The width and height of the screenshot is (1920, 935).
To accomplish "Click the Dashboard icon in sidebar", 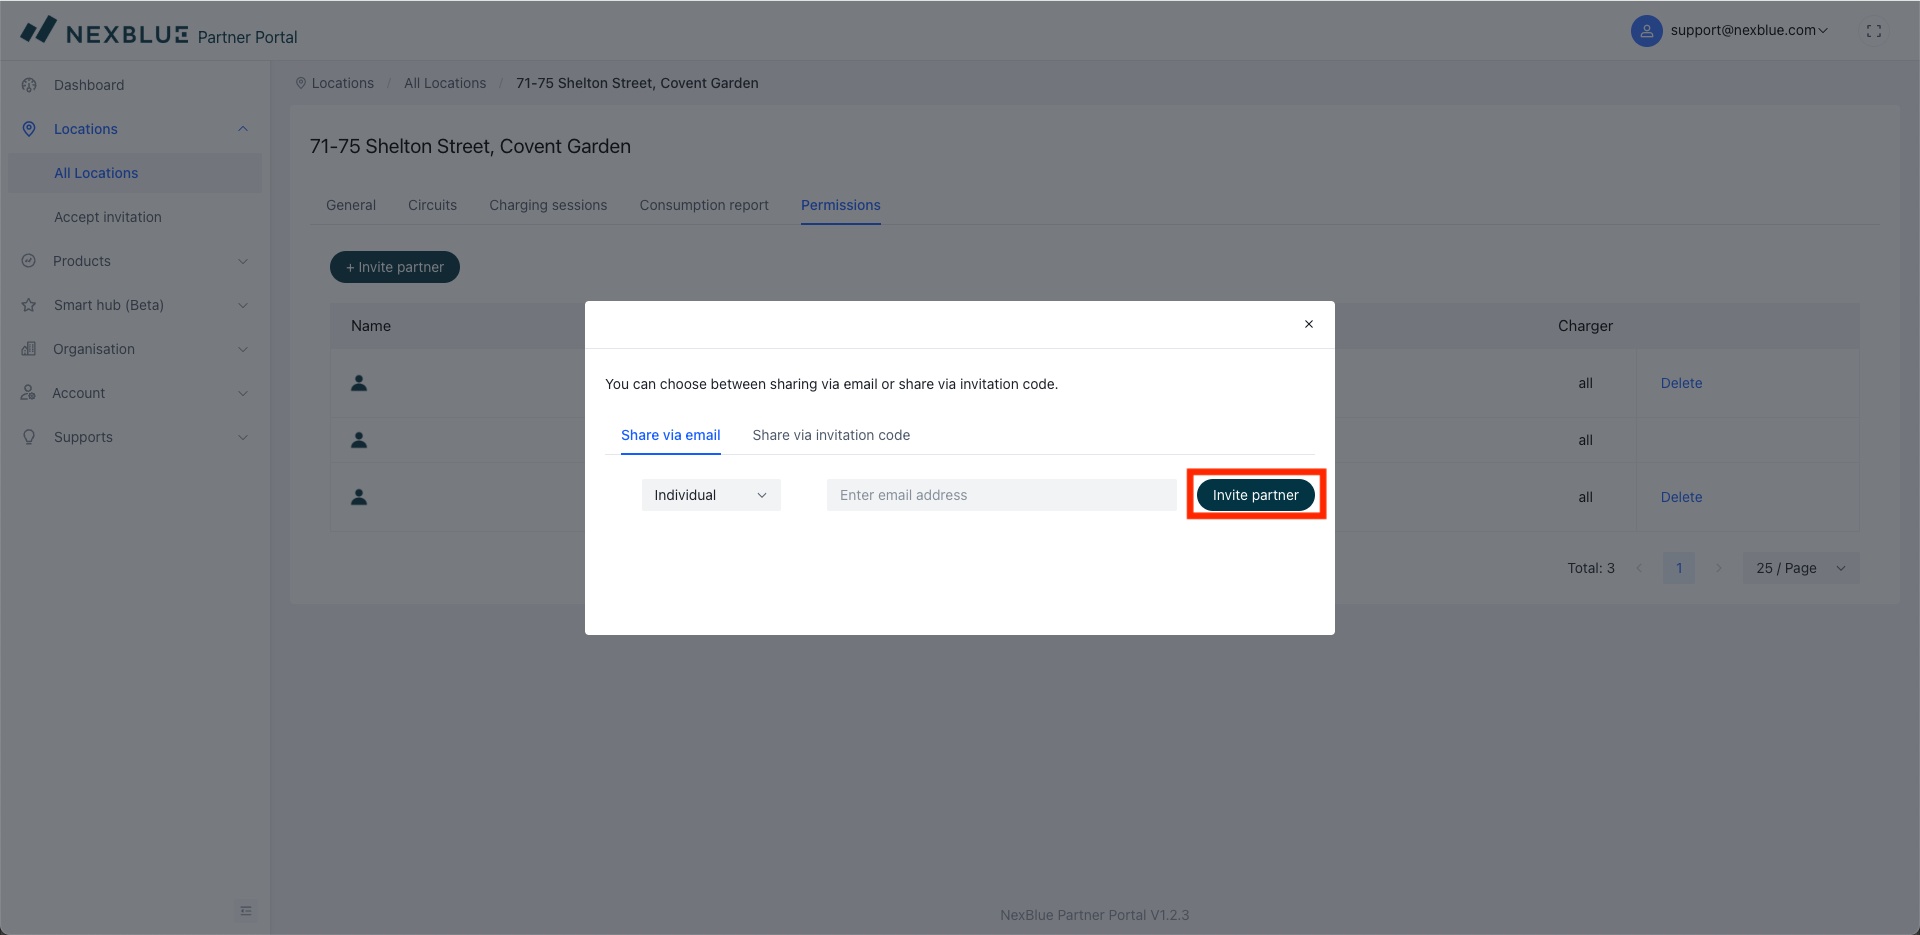I will [x=29, y=85].
